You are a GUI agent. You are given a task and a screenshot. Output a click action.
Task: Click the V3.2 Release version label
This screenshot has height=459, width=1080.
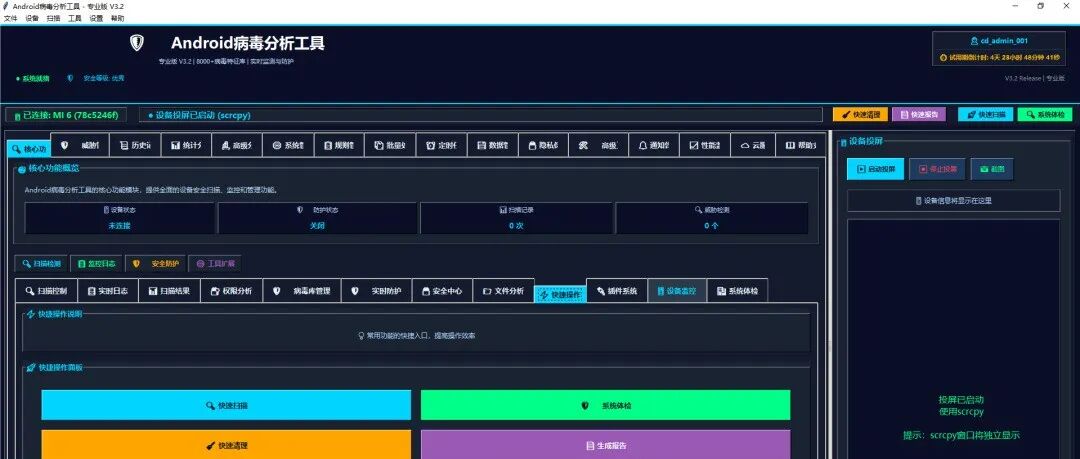pos(1035,79)
